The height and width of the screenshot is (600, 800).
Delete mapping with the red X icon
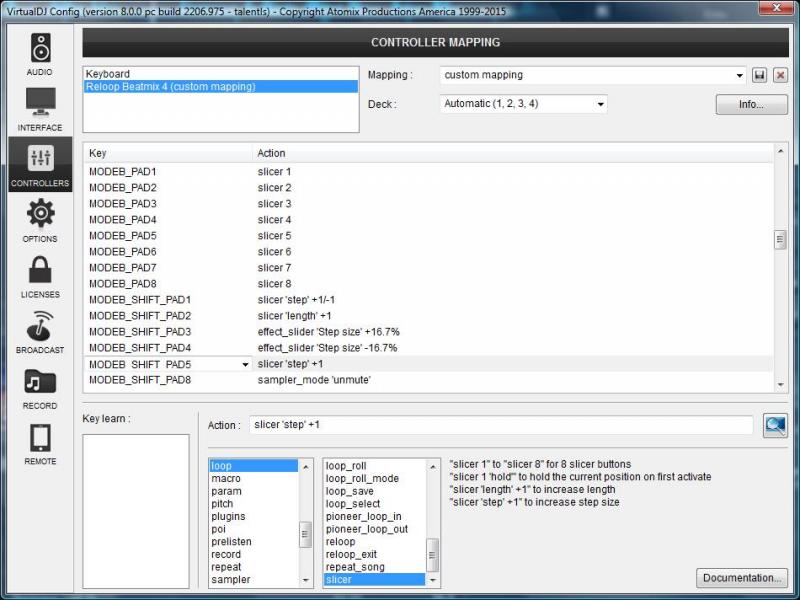(x=780, y=76)
